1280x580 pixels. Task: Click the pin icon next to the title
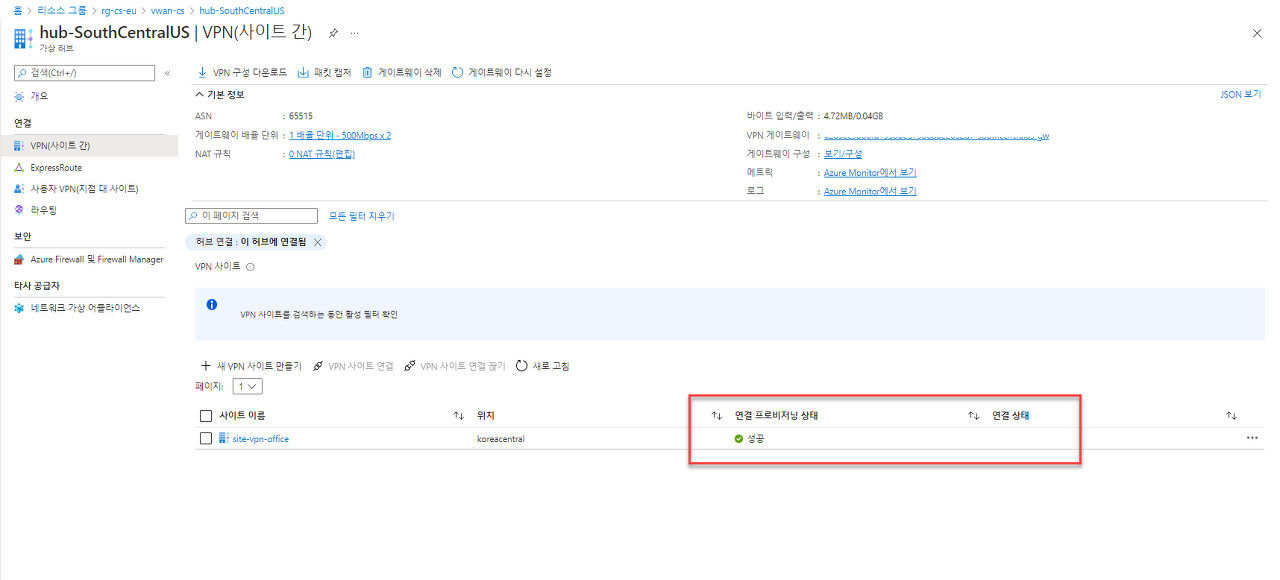point(333,33)
